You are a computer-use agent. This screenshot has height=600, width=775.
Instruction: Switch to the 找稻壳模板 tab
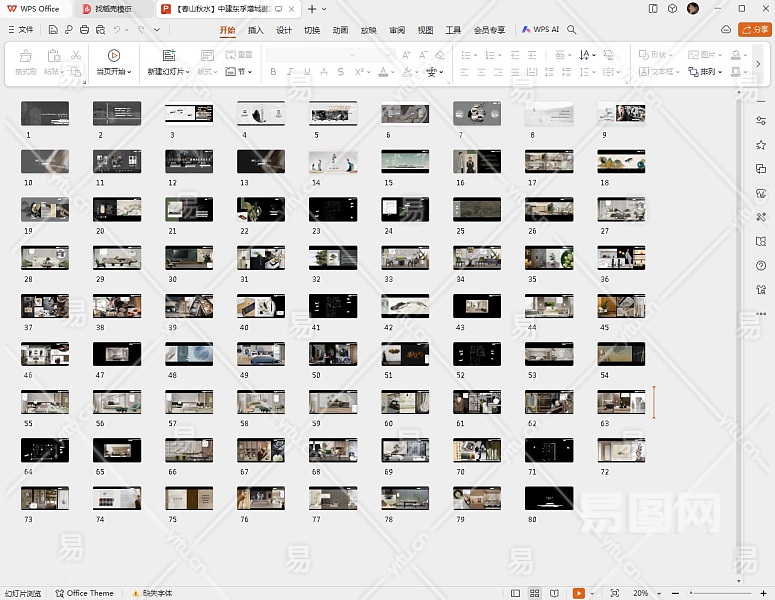pos(115,9)
